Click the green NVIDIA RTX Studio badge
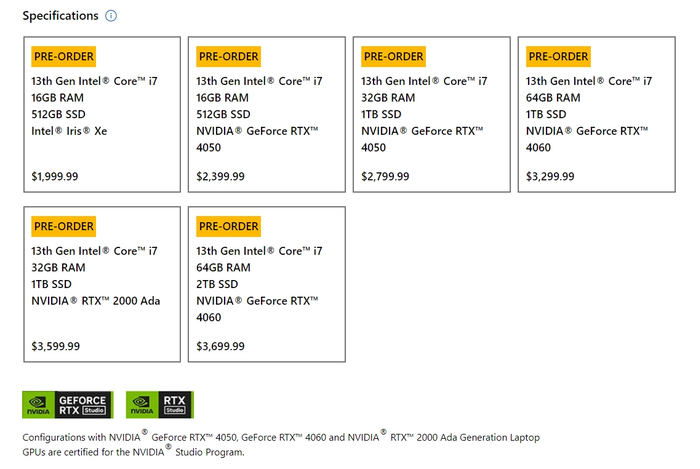Screen dimensions: 700x469 coord(159,405)
